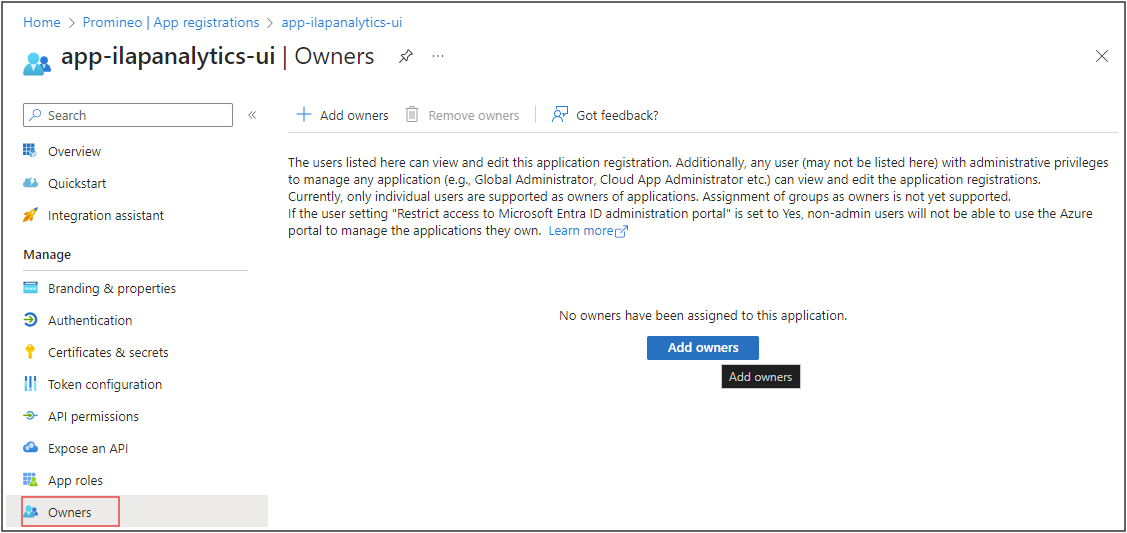
Task: Open the more options ellipsis in header
Action: tap(438, 56)
